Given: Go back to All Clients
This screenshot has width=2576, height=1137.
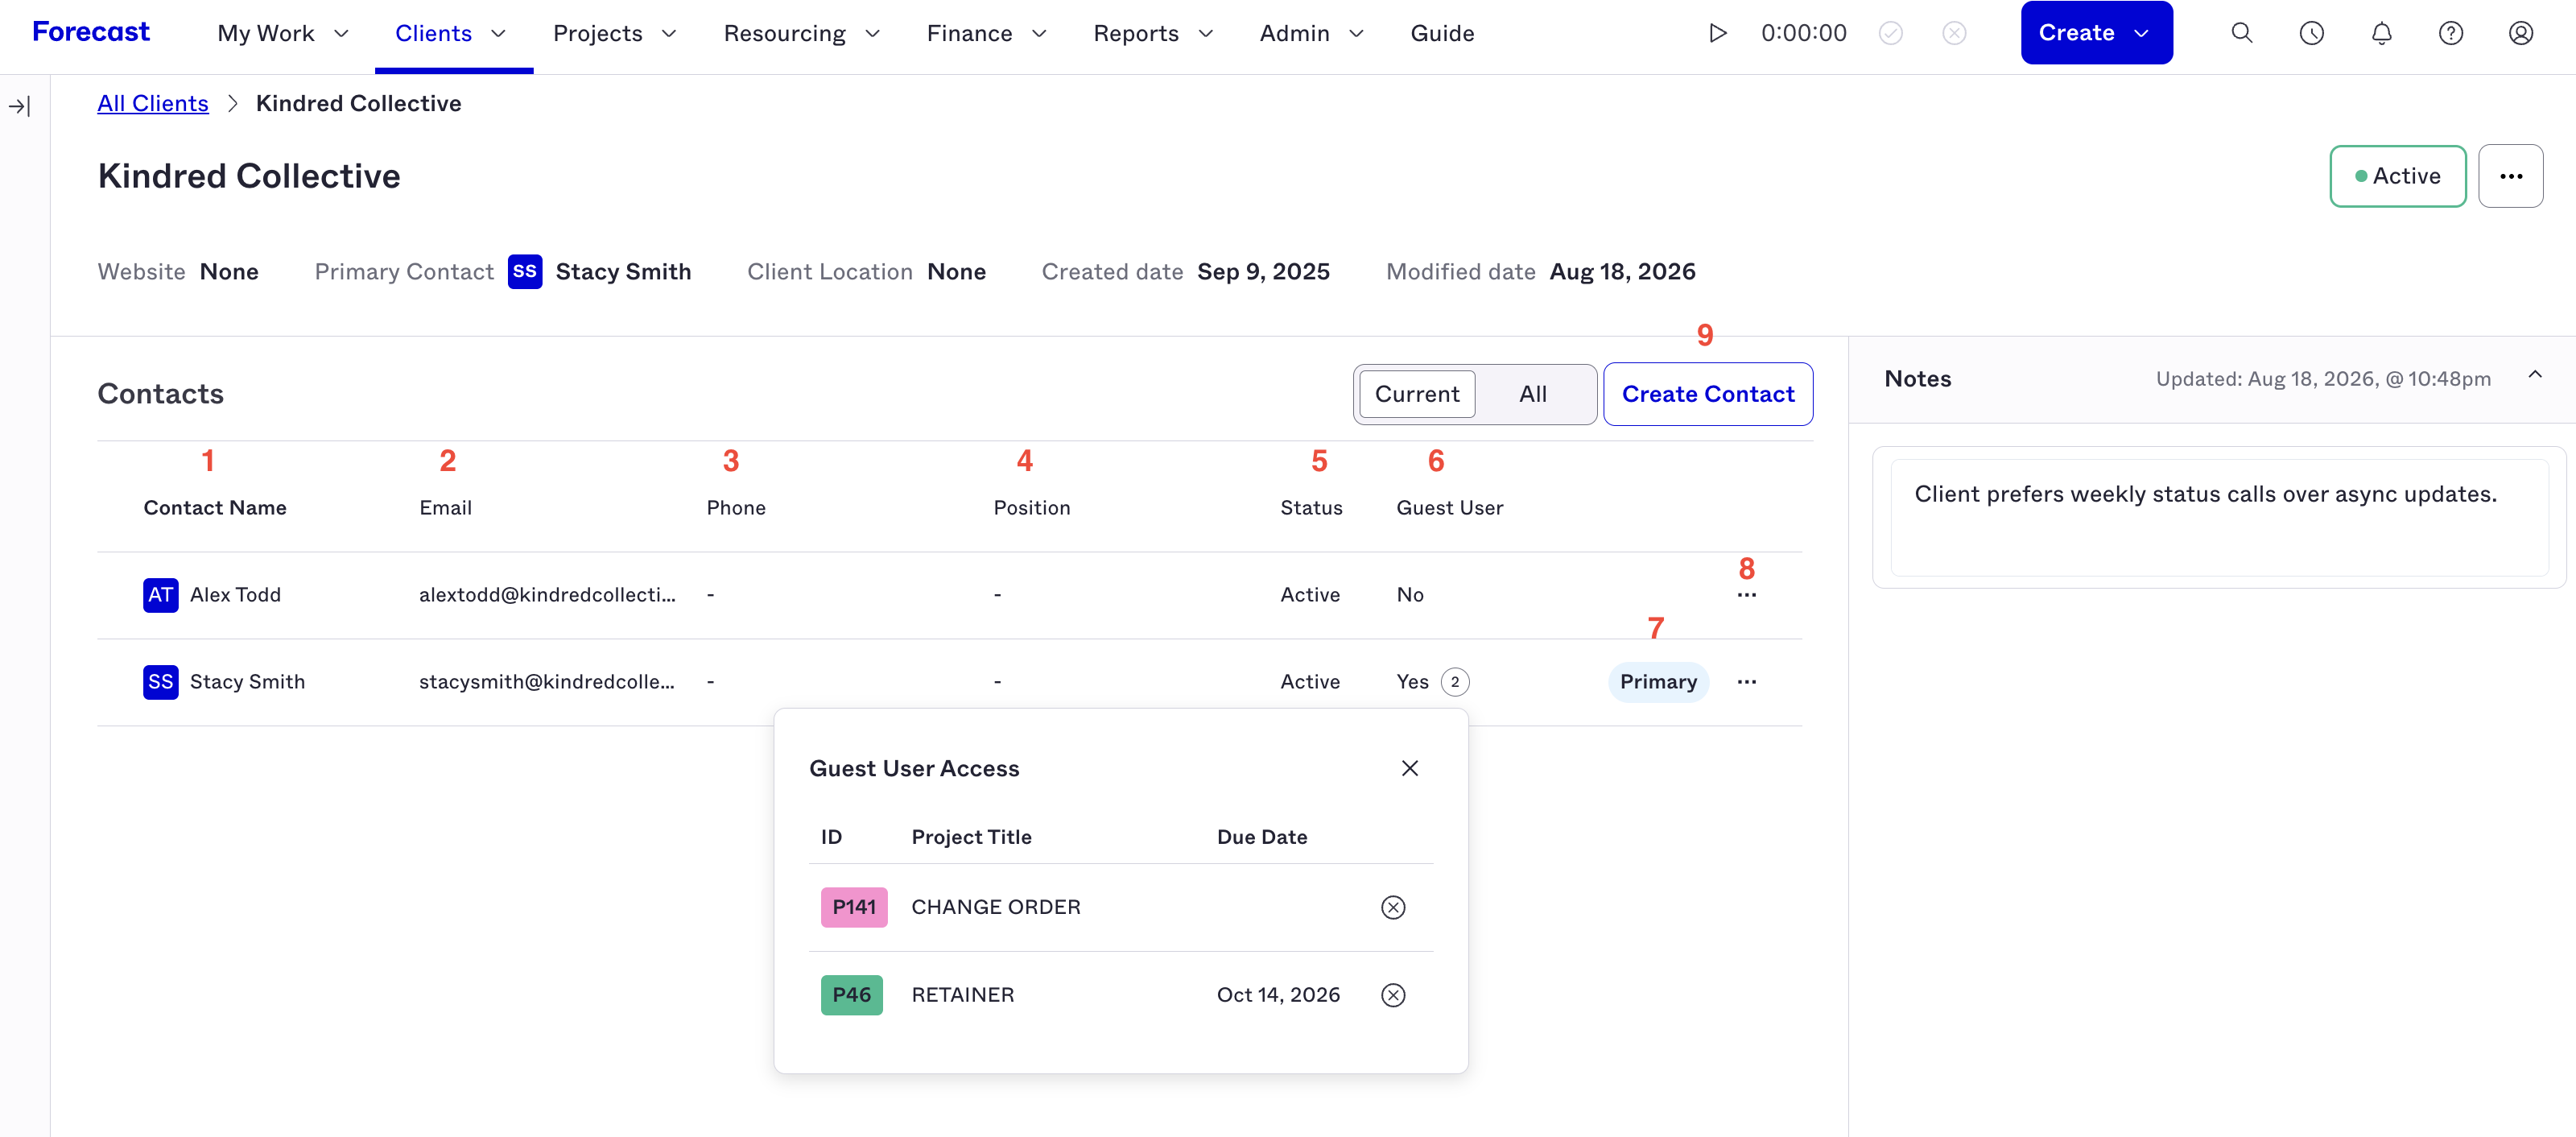Looking at the screenshot, I should pyautogui.click(x=153, y=103).
